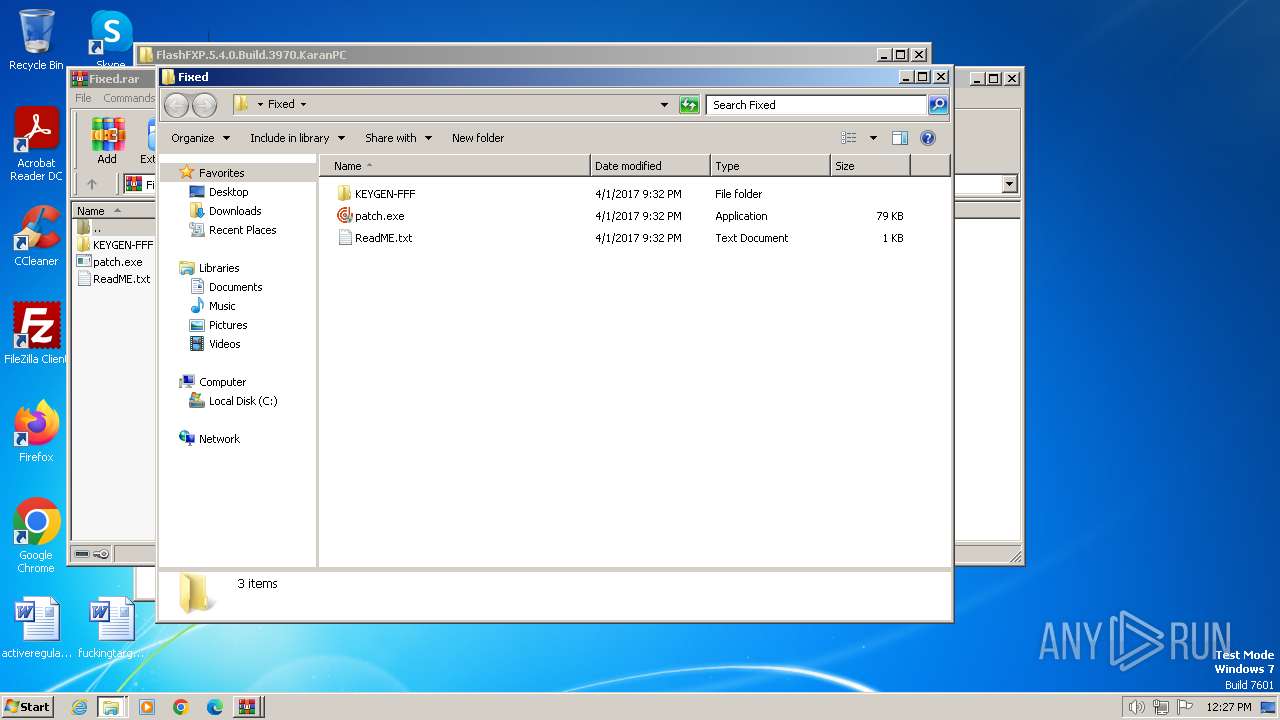Screen dimensions: 1280x720
Task: Open Acrobat Reader DC desktop icon
Action: pyautogui.click(x=36, y=145)
